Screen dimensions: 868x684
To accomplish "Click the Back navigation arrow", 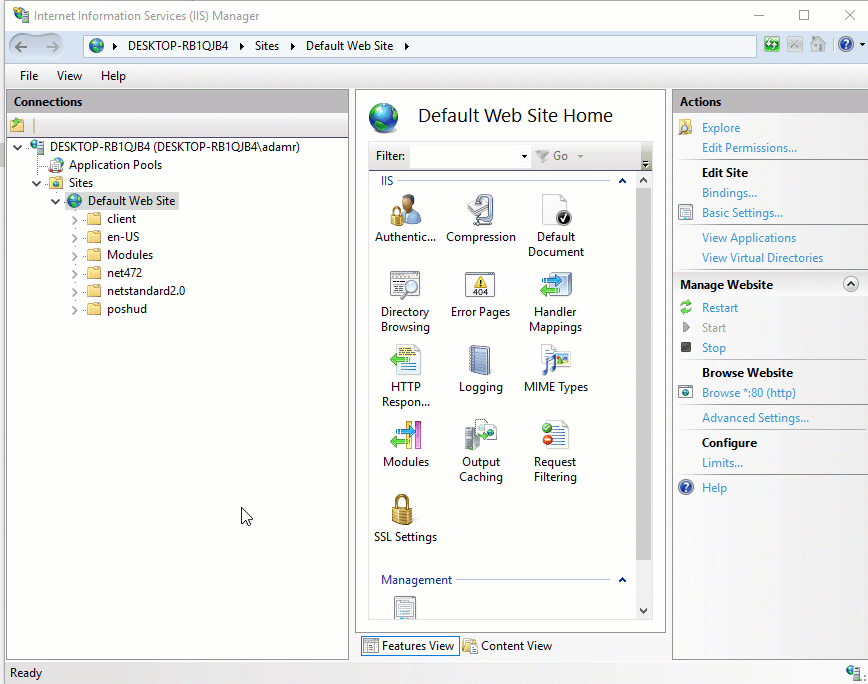I will 21,46.
